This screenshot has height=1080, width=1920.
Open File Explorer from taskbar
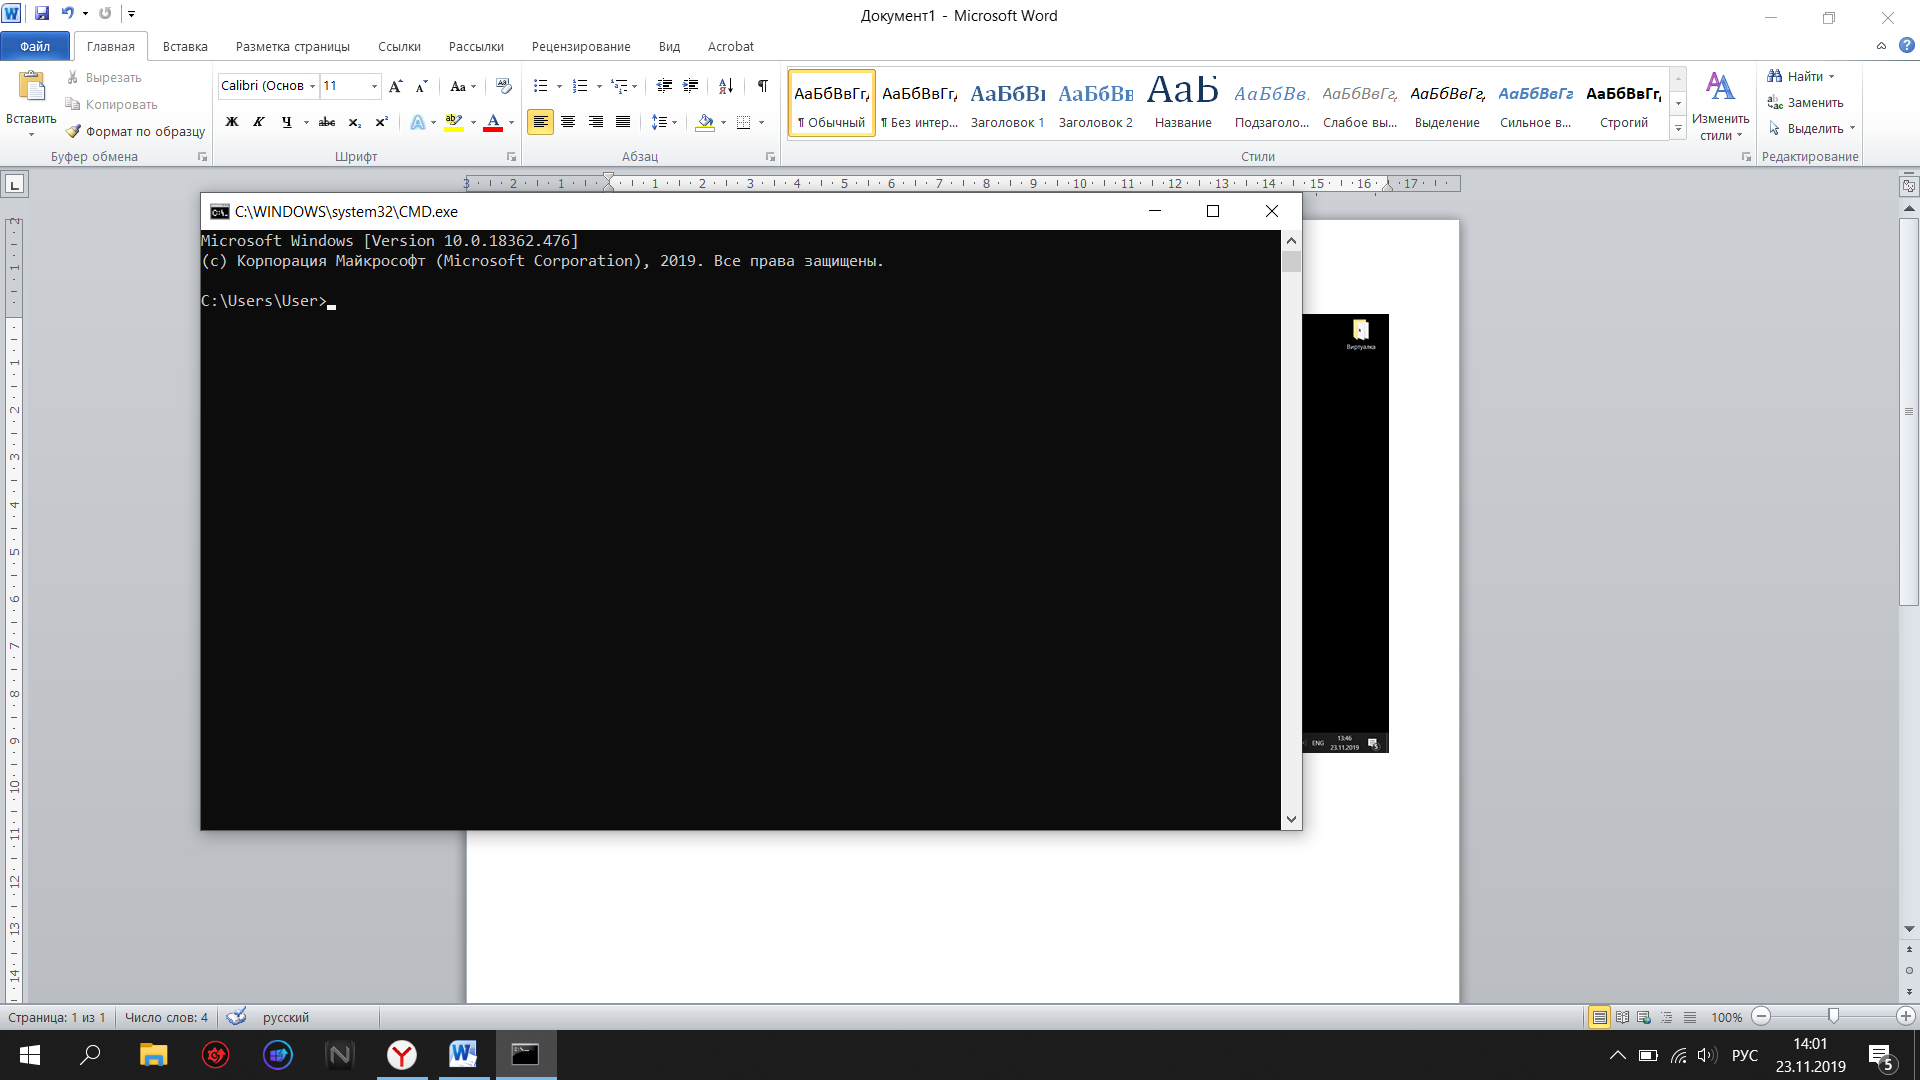[153, 1055]
